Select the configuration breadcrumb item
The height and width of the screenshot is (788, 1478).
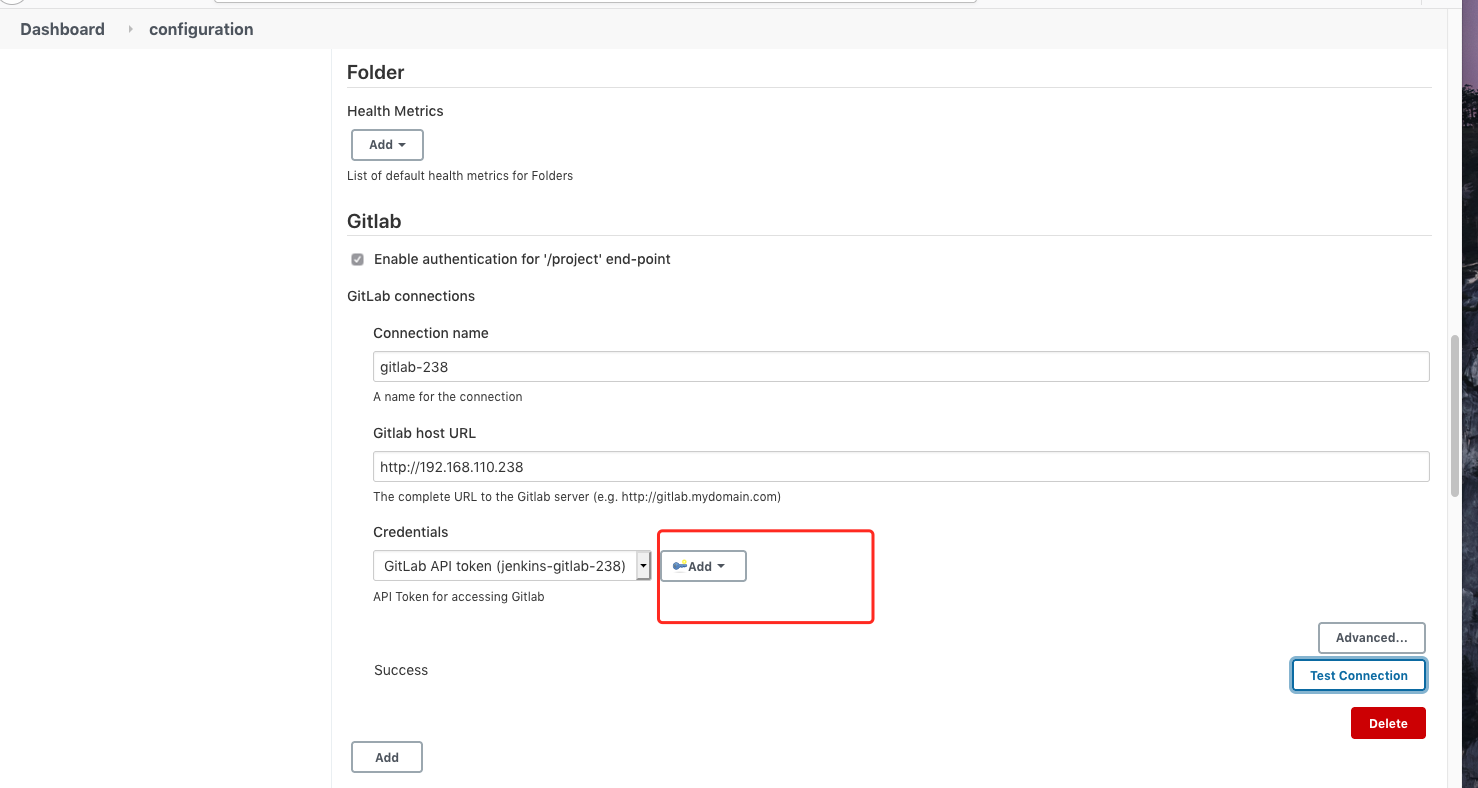point(201,29)
